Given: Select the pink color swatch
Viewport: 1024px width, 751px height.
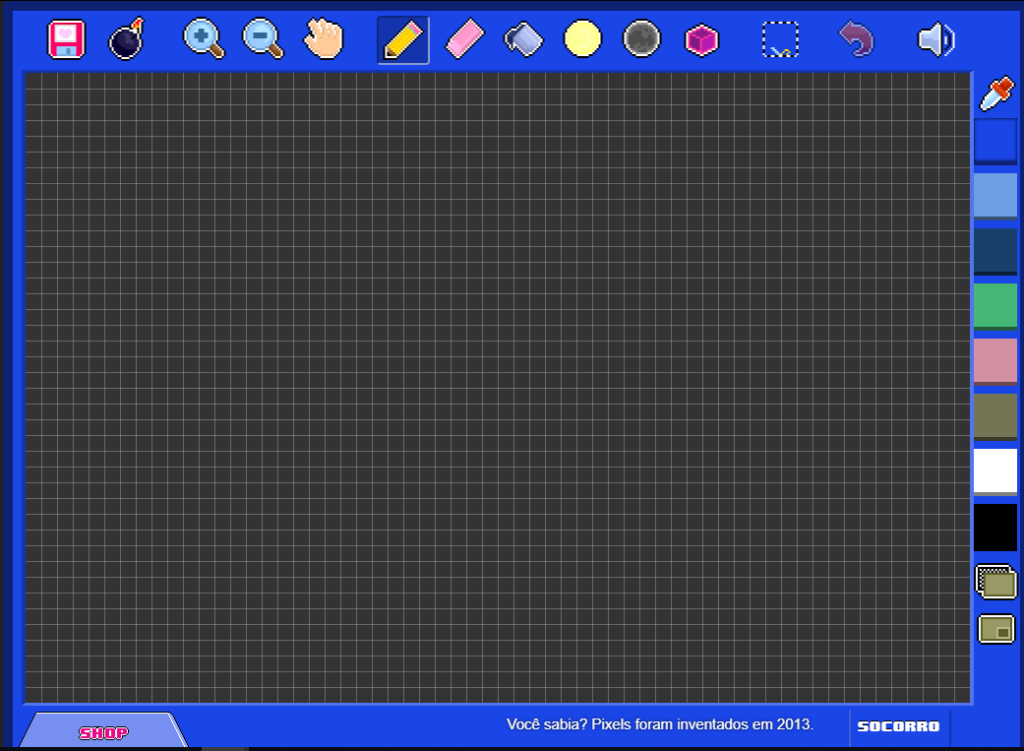Looking at the screenshot, I should point(995,360).
